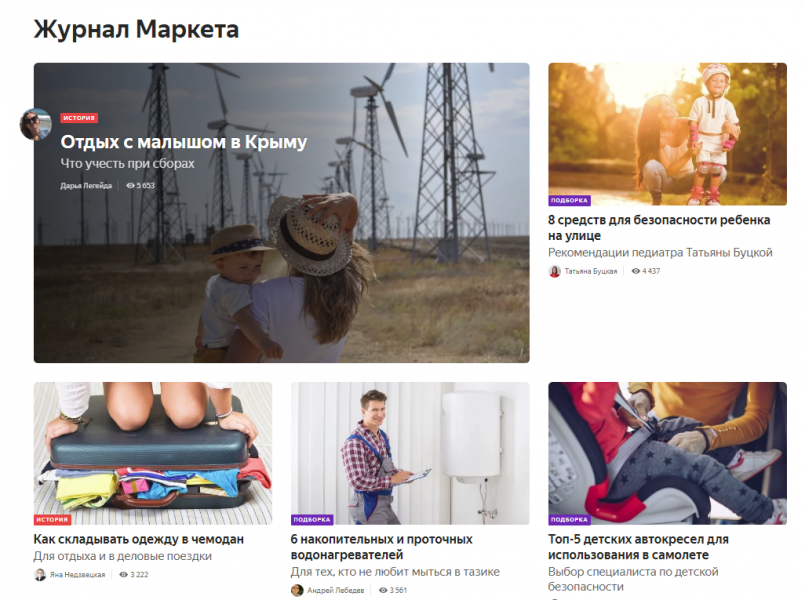Click the eye icon beside 3 561 views
Screen dimensions: 805x600
pos(383,590)
